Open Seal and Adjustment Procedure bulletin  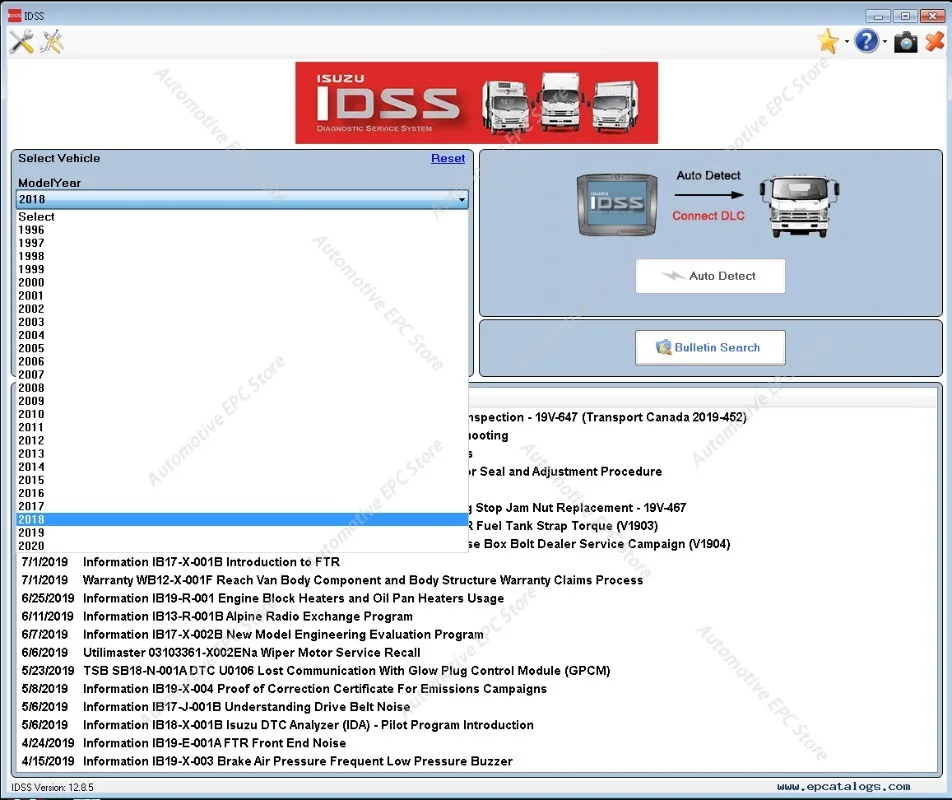pyautogui.click(x=565, y=472)
